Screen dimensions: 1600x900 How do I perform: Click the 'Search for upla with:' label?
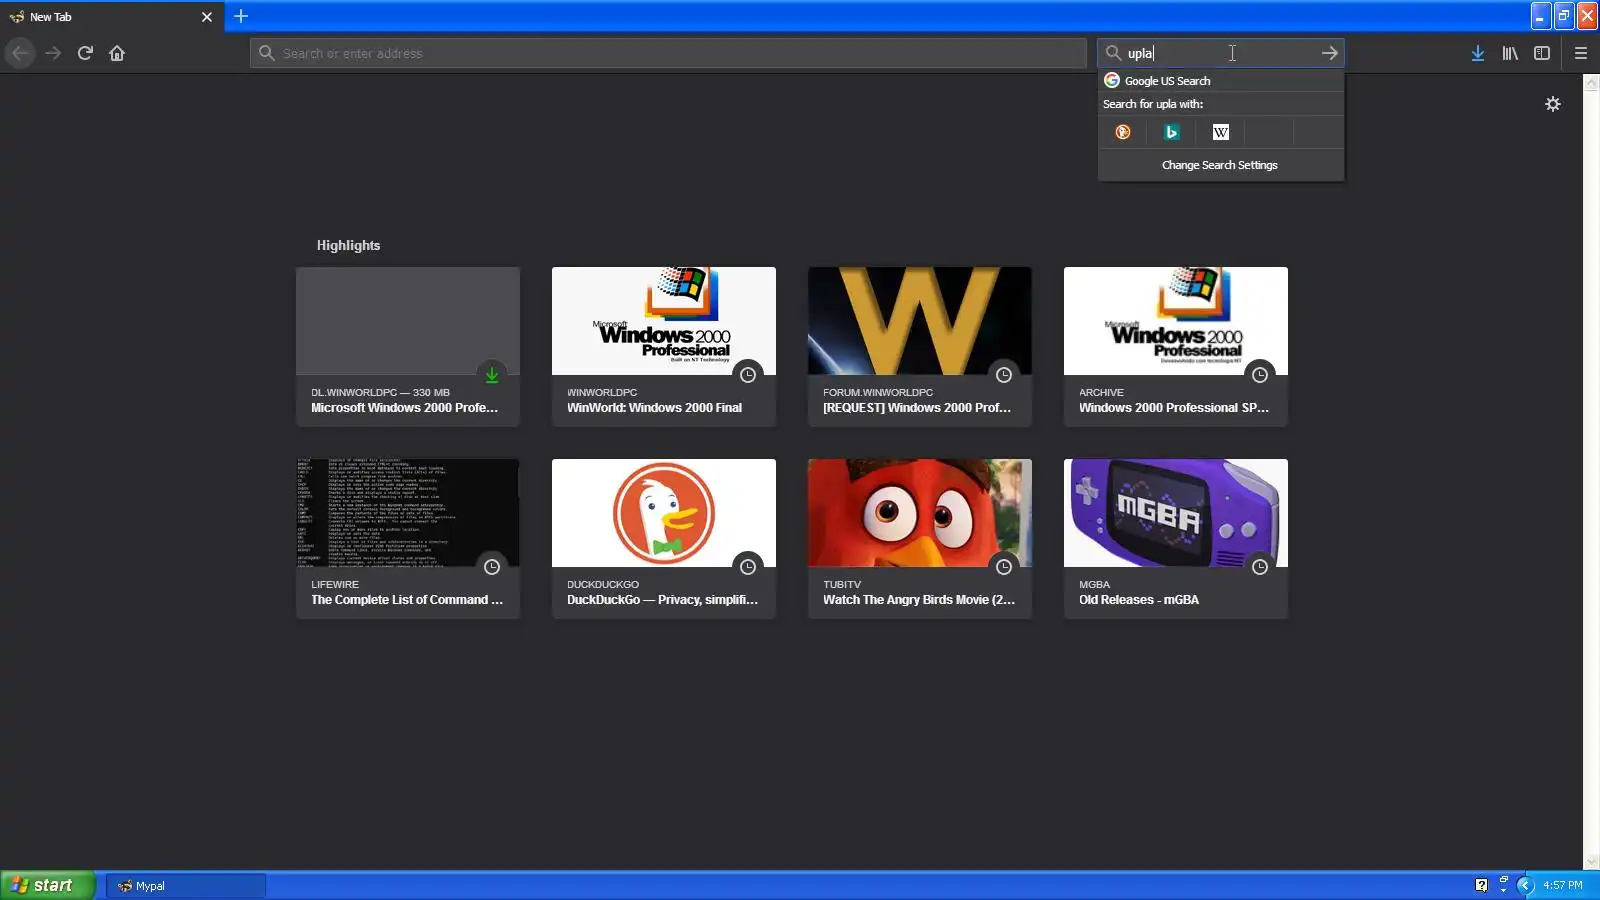pos(1153,104)
